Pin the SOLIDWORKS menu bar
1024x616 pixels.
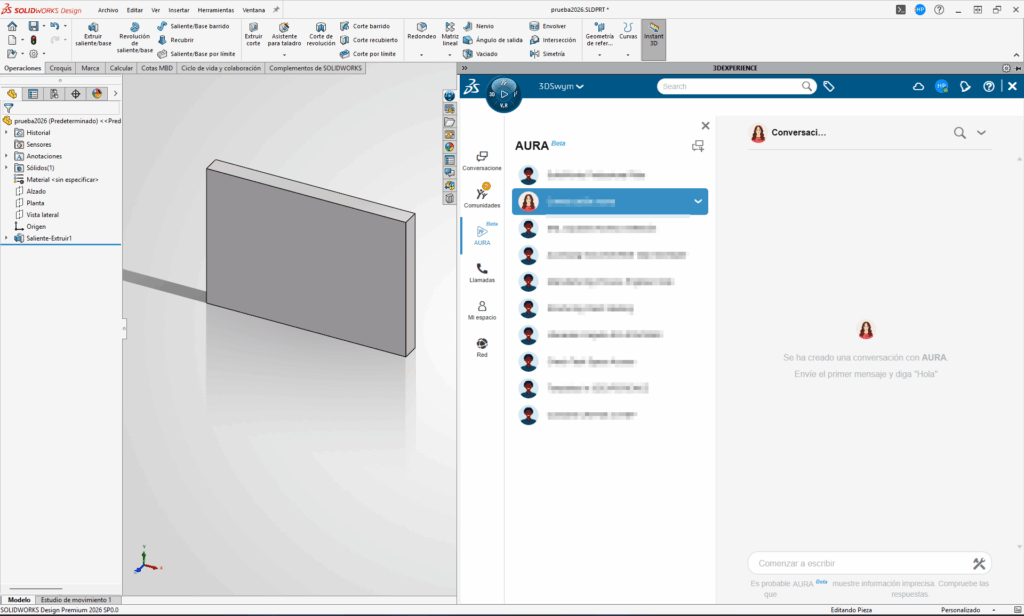[x=276, y=9]
